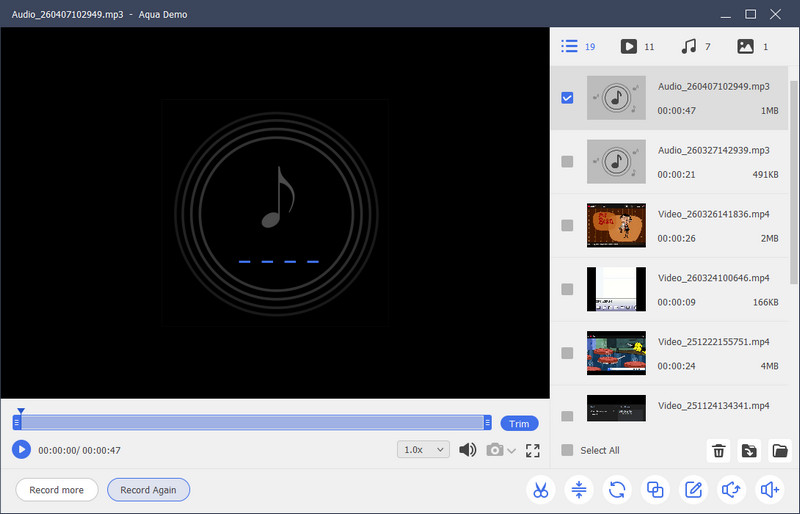The width and height of the screenshot is (800, 514).
Task: Click the playhead marker above timeline
Action: tap(21, 410)
